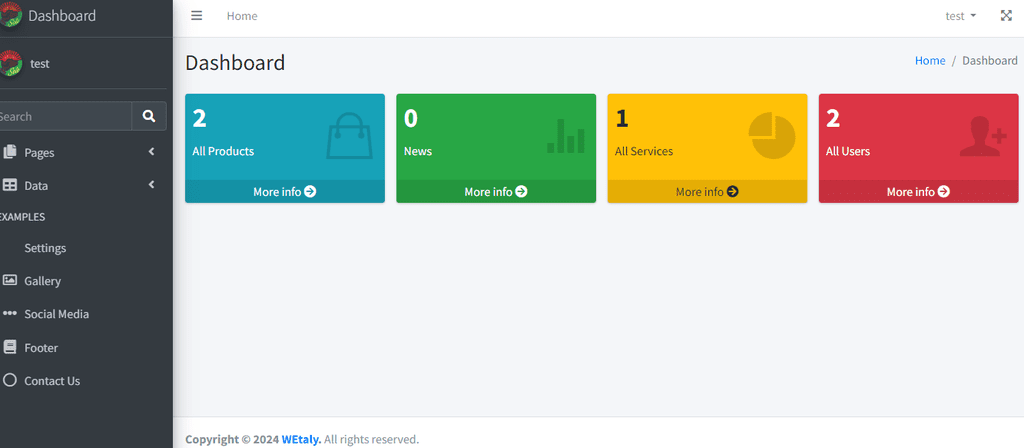Click the All Products label text
Image resolution: width=1024 pixels, height=448 pixels.
tap(223, 151)
